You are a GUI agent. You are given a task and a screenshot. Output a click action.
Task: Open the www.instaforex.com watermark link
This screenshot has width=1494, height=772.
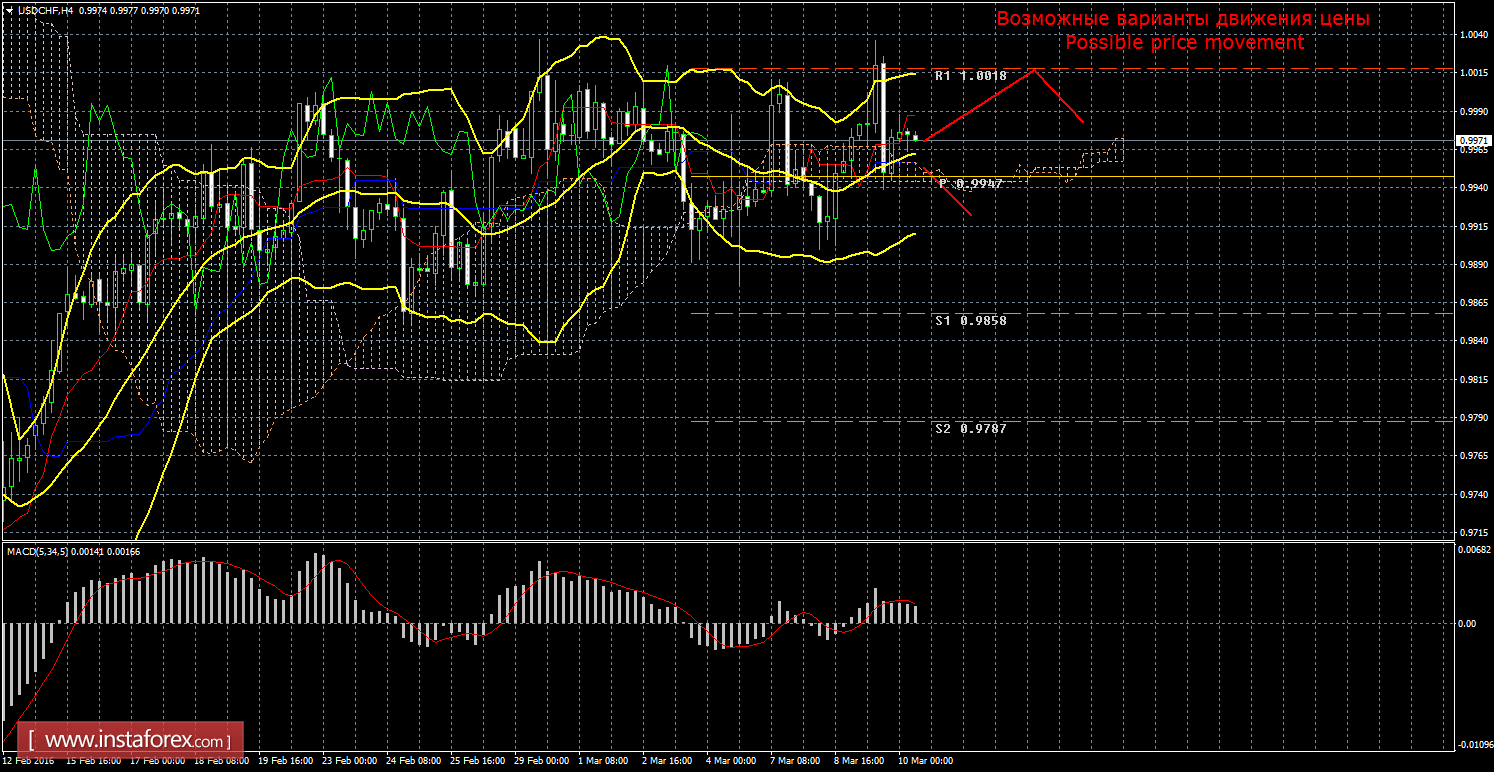pos(136,741)
